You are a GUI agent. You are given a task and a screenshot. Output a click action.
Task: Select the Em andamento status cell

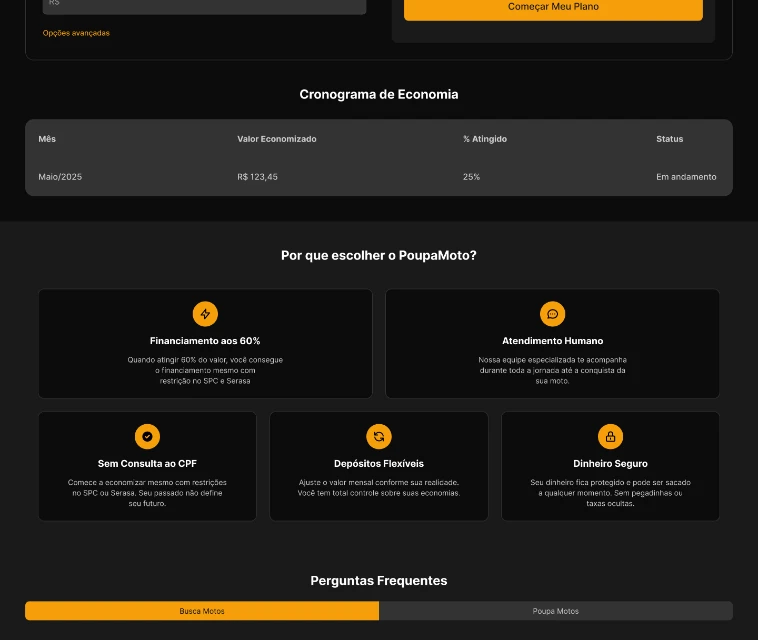click(686, 177)
